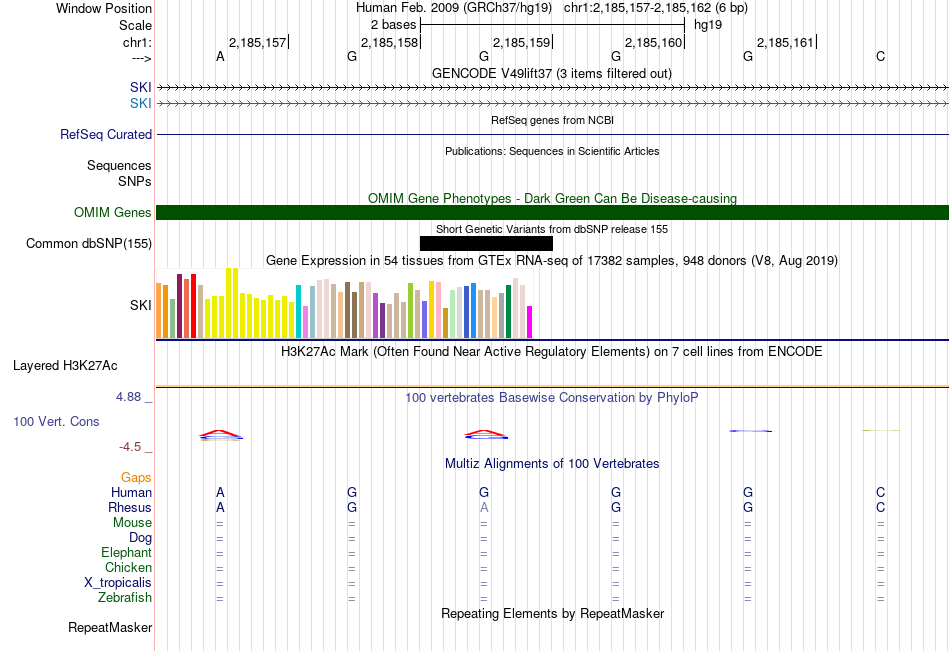Click base A in the Human alignment row
Image resolution: width=950 pixels, height=651 pixels.
pos(220,492)
